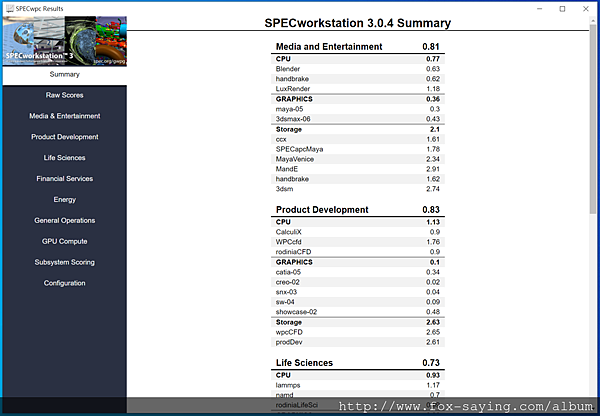Click the Product Development score 0.83

[x=431, y=210]
